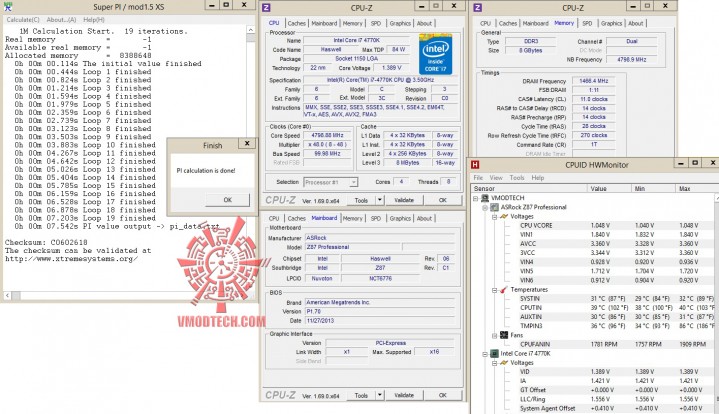This screenshot has height=414, width=719.
Task: Collapse the Temperatures group in HWMonitor
Action: [x=495, y=290]
